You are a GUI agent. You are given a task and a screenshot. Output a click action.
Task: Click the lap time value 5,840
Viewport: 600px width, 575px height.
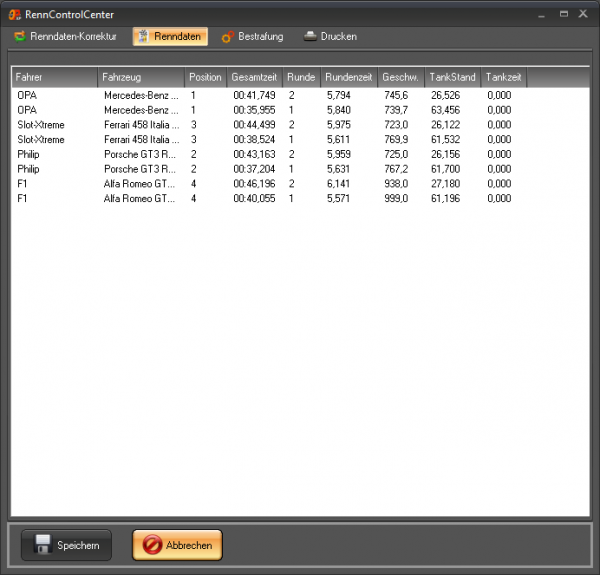coord(339,110)
